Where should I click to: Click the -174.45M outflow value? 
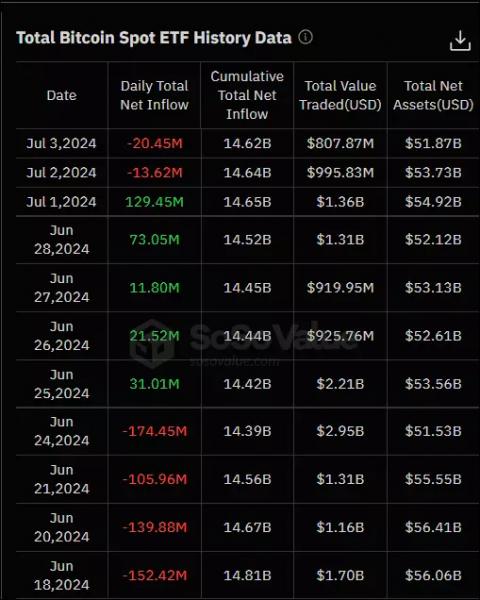tap(155, 432)
